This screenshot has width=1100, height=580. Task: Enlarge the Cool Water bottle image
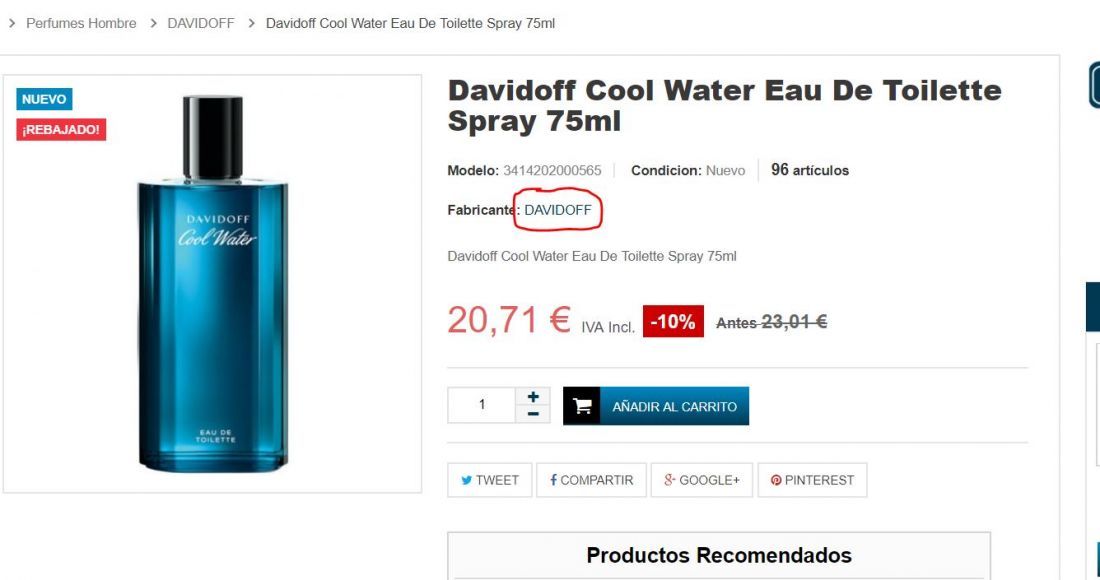(213, 283)
